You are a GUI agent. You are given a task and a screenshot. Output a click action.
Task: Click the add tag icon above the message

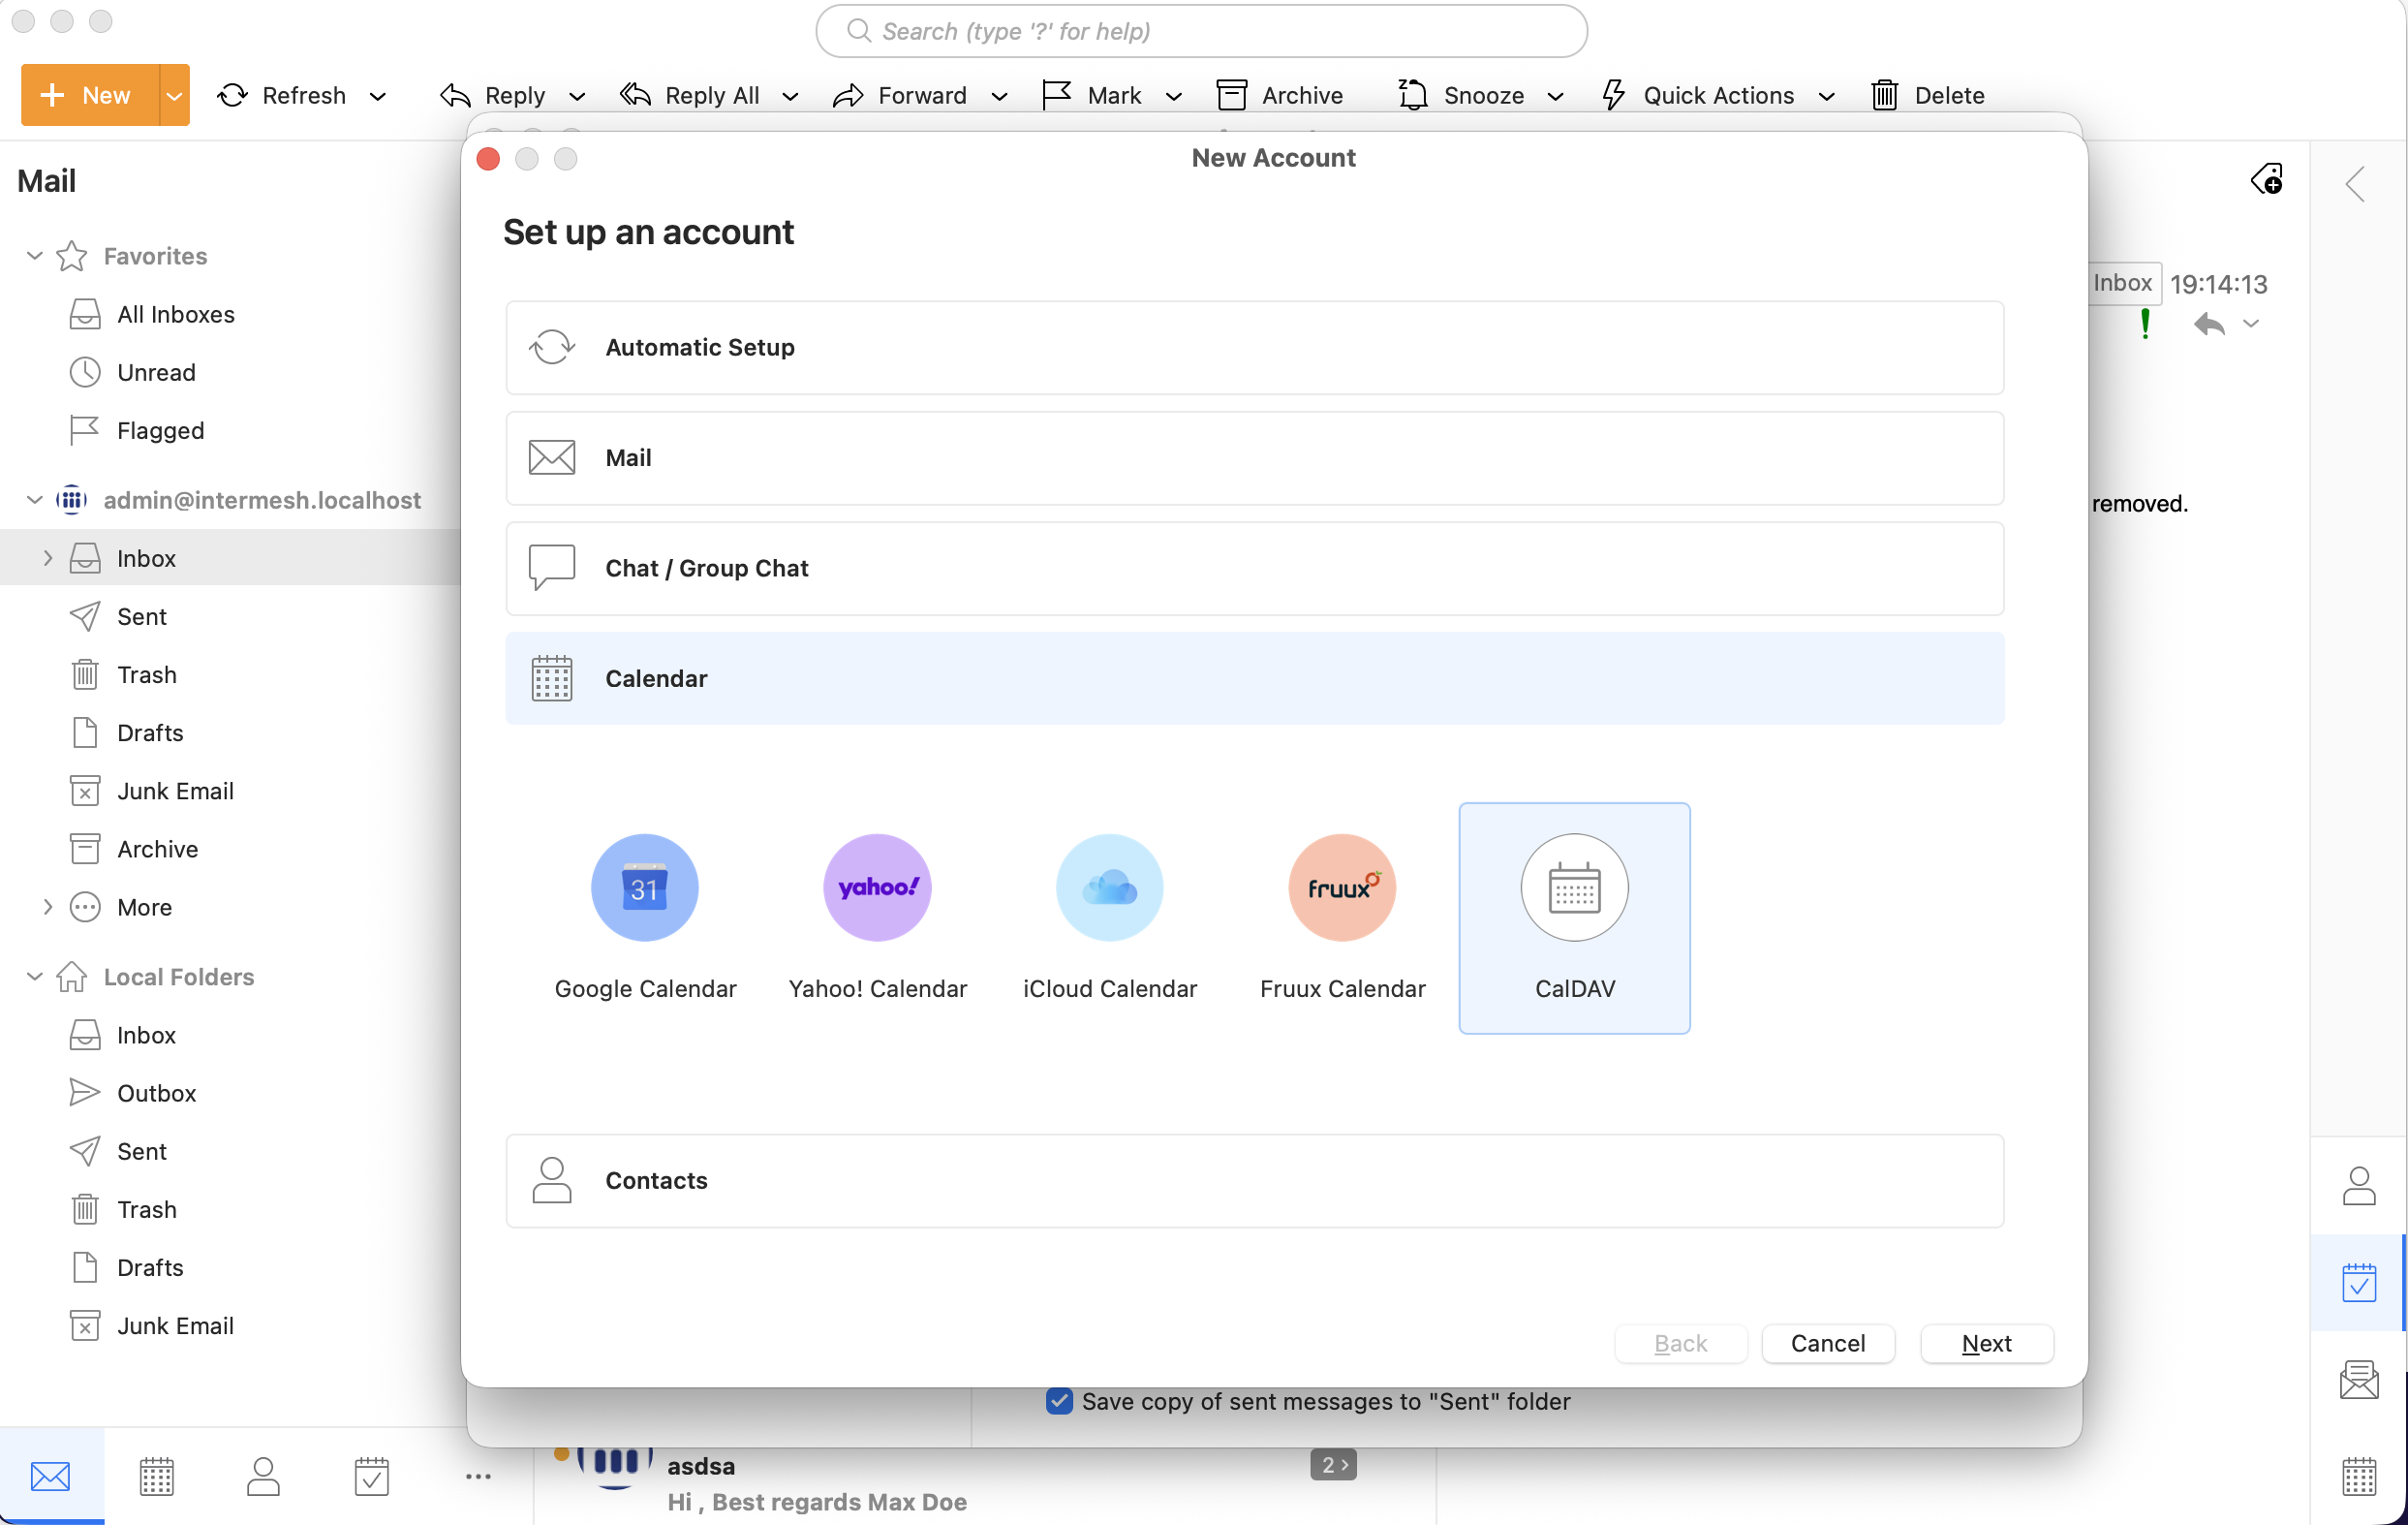pyautogui.click(x=2267, y=179)
